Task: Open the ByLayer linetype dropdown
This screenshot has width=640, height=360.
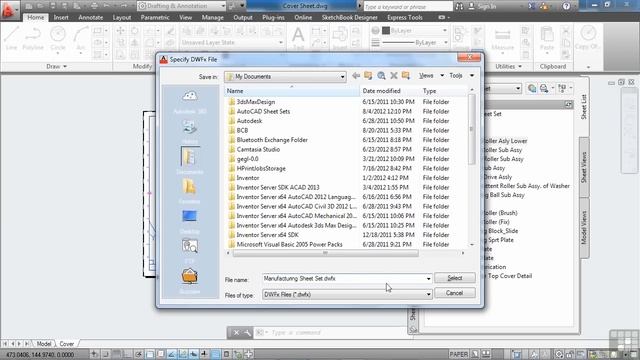Action: tap(415, 42)
